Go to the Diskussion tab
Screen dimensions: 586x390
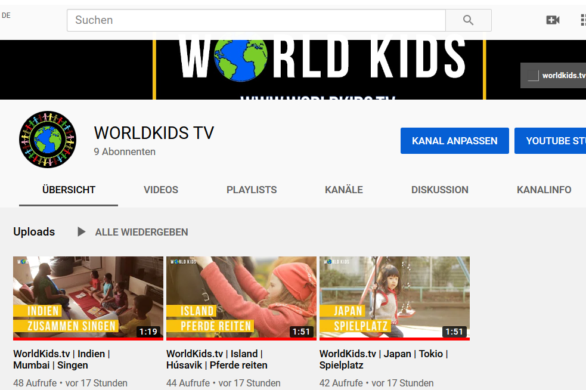440,190
